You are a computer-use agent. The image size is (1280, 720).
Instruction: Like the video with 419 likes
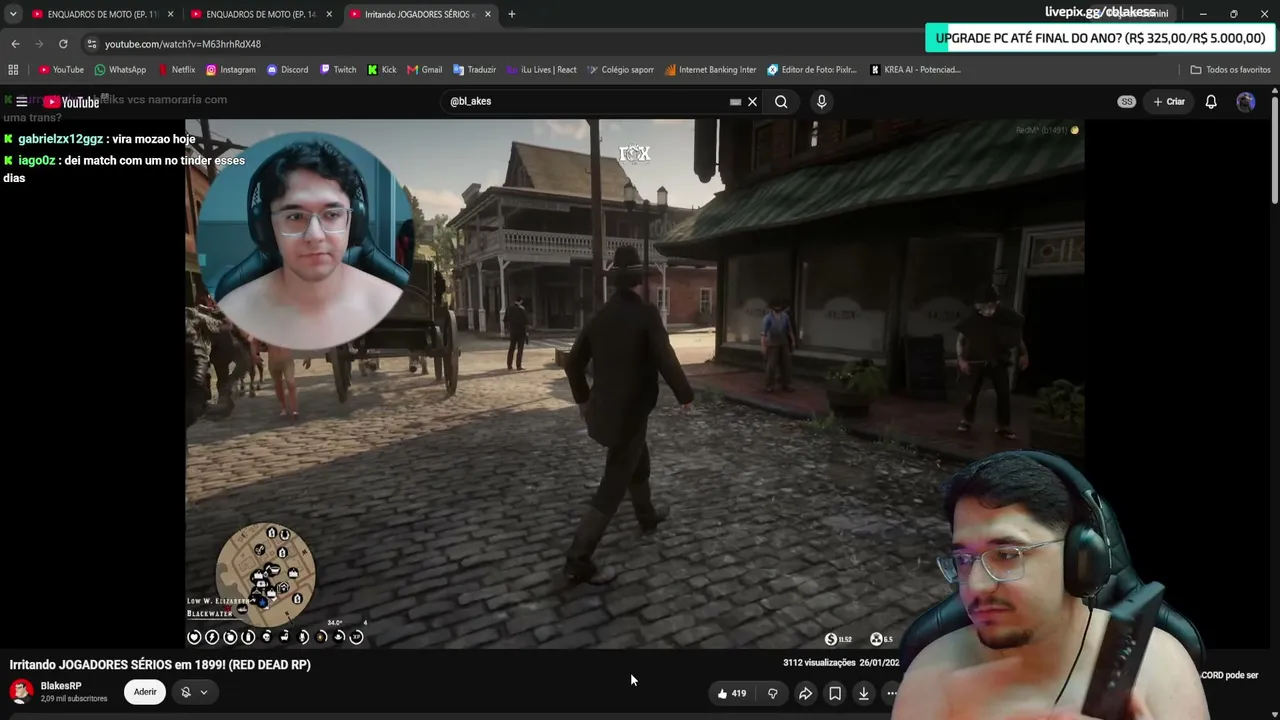(731, 693)
